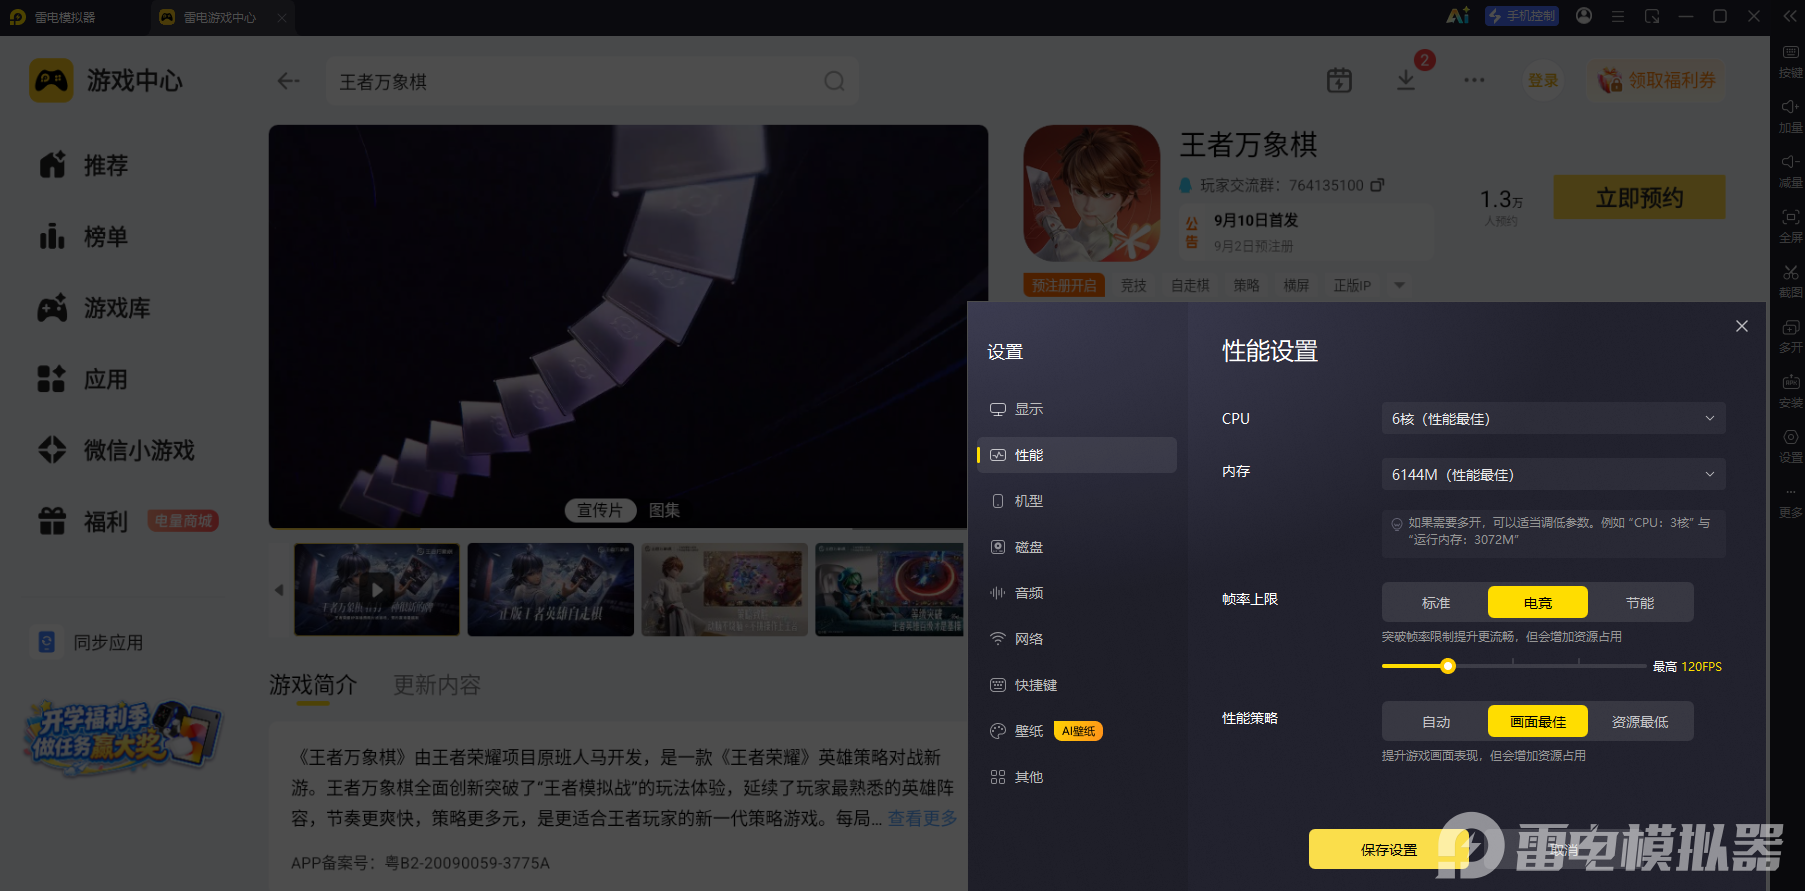The height and width of the screenshot is (891, 1805).
Task: Click the search field with 王者万象棋
Action: [592, 81]
